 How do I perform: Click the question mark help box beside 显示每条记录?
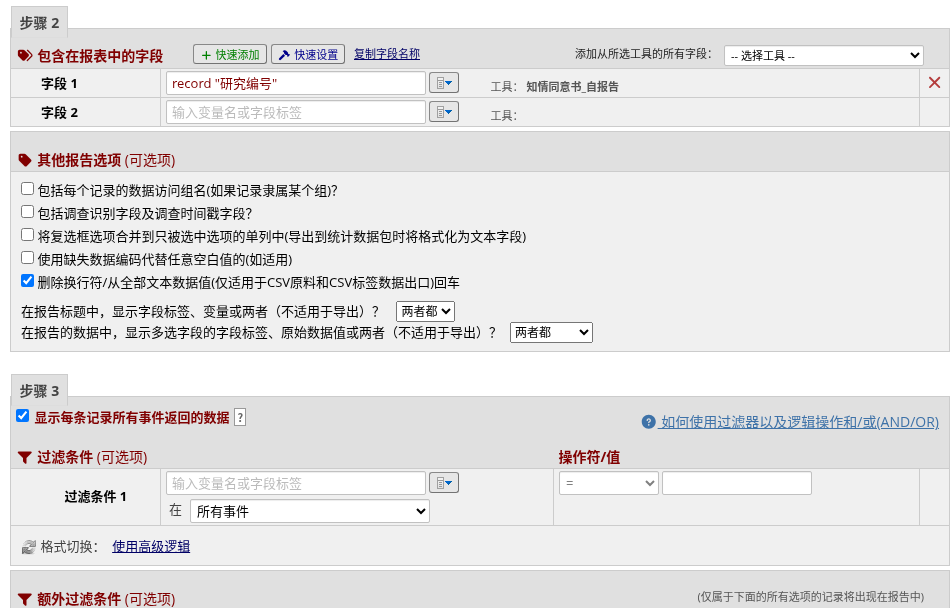pos(240,417)
